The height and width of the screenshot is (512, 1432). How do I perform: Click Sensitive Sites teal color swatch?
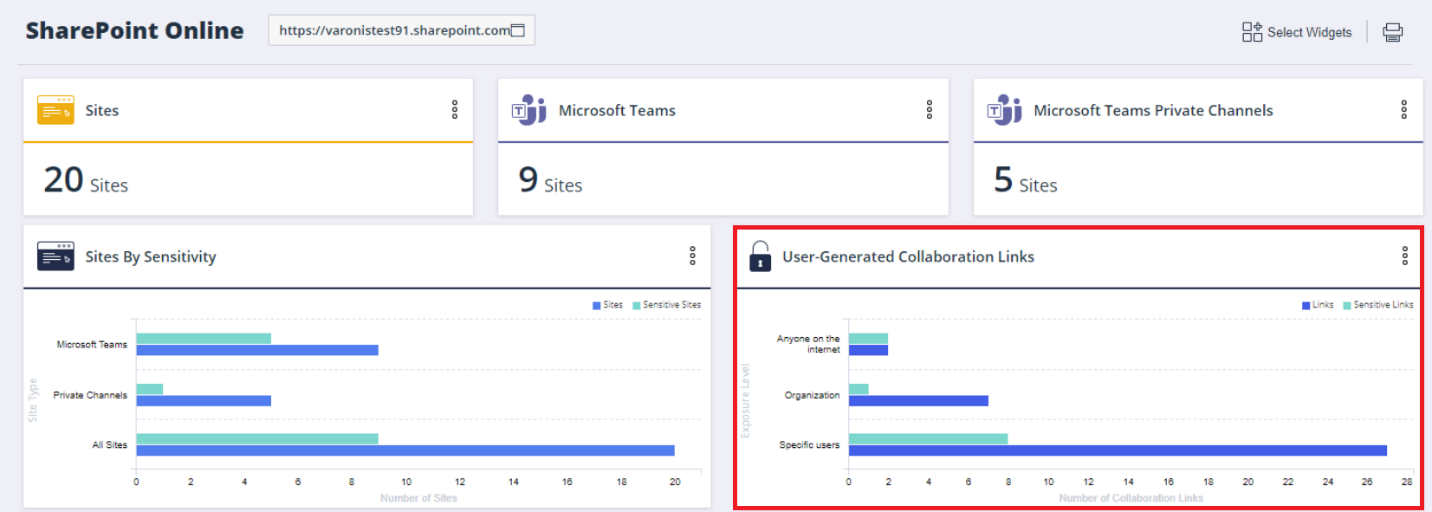point(635,305)
